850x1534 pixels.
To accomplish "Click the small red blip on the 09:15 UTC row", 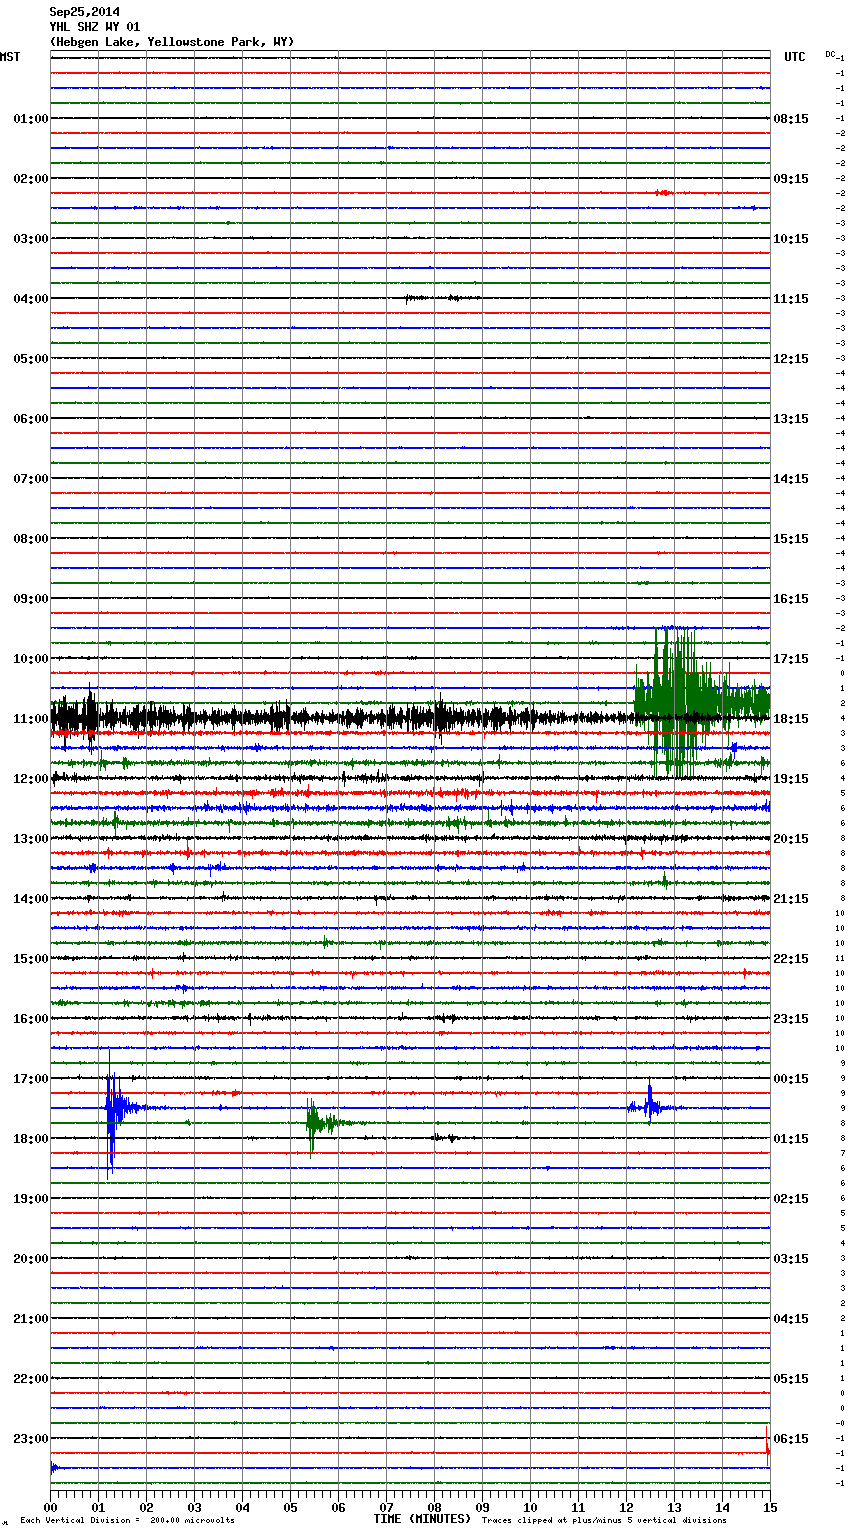I will click(x=664, y=192).
